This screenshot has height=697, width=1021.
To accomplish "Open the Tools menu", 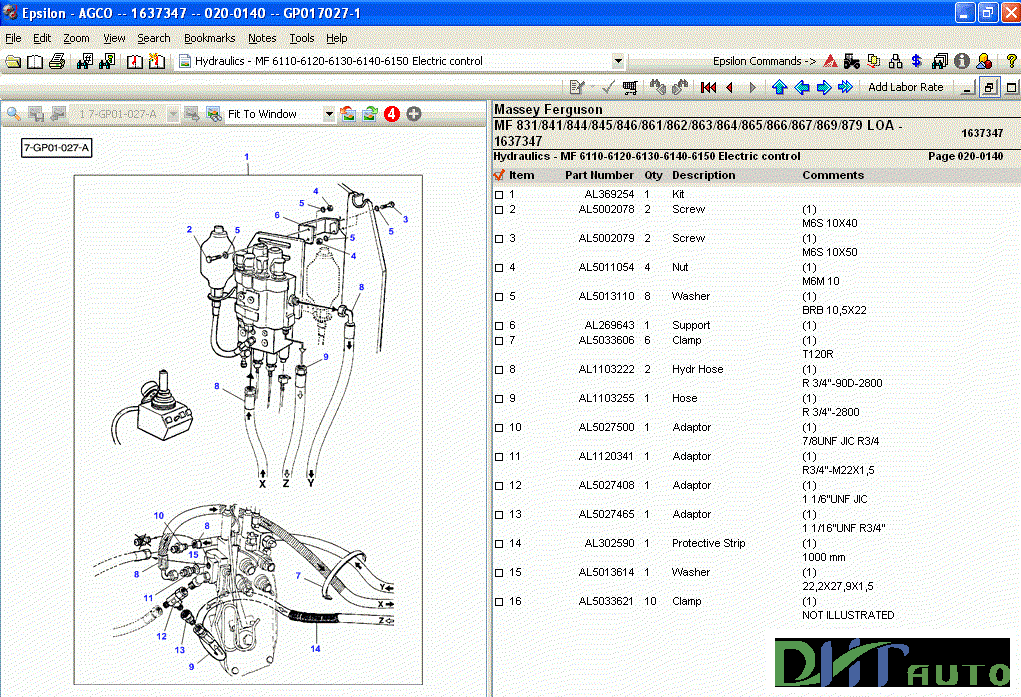I will [x=302, y=38].
